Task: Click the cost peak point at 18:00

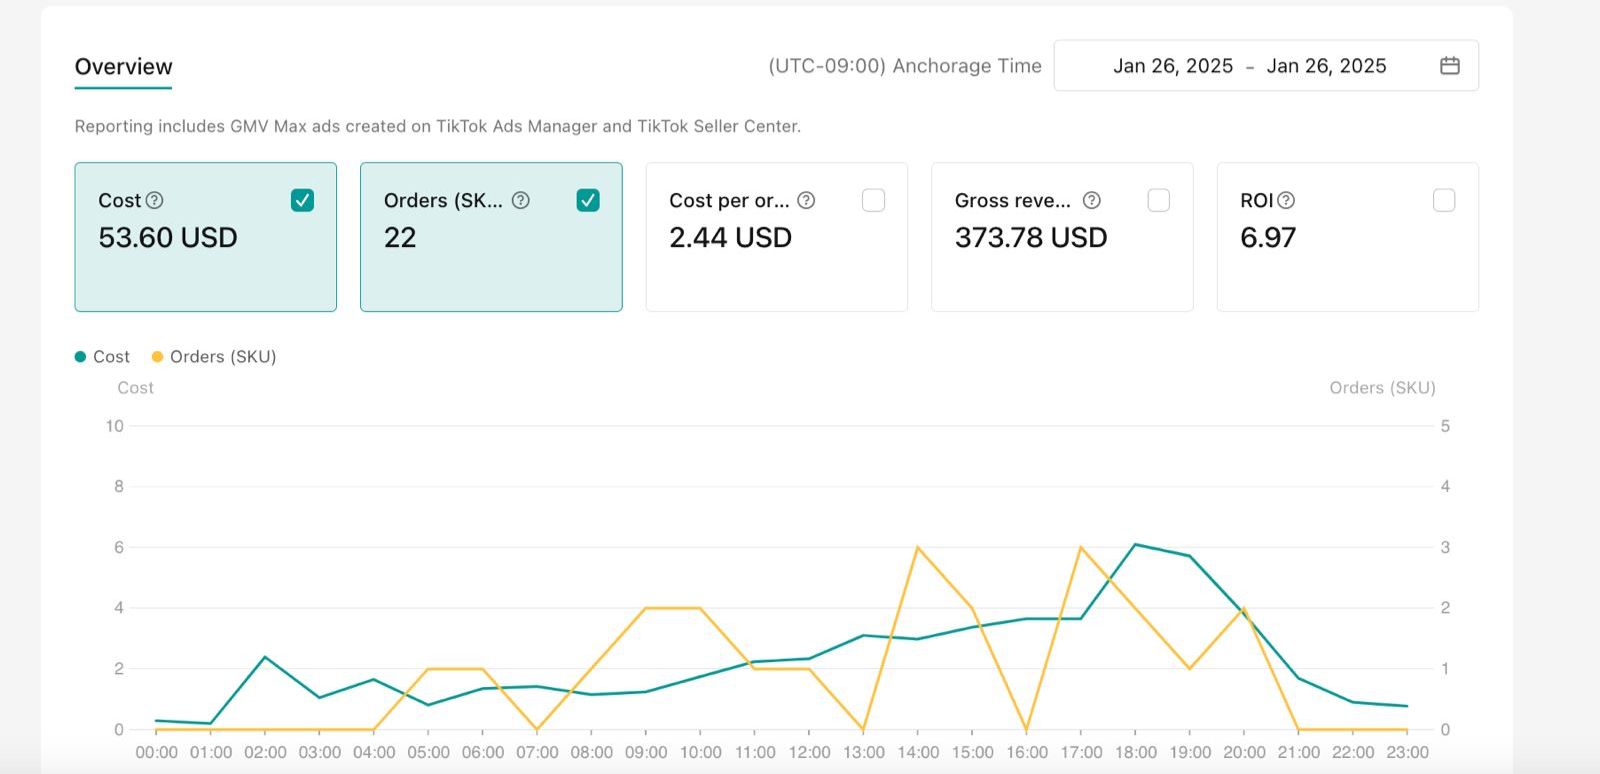Action: click(1135, 544)
